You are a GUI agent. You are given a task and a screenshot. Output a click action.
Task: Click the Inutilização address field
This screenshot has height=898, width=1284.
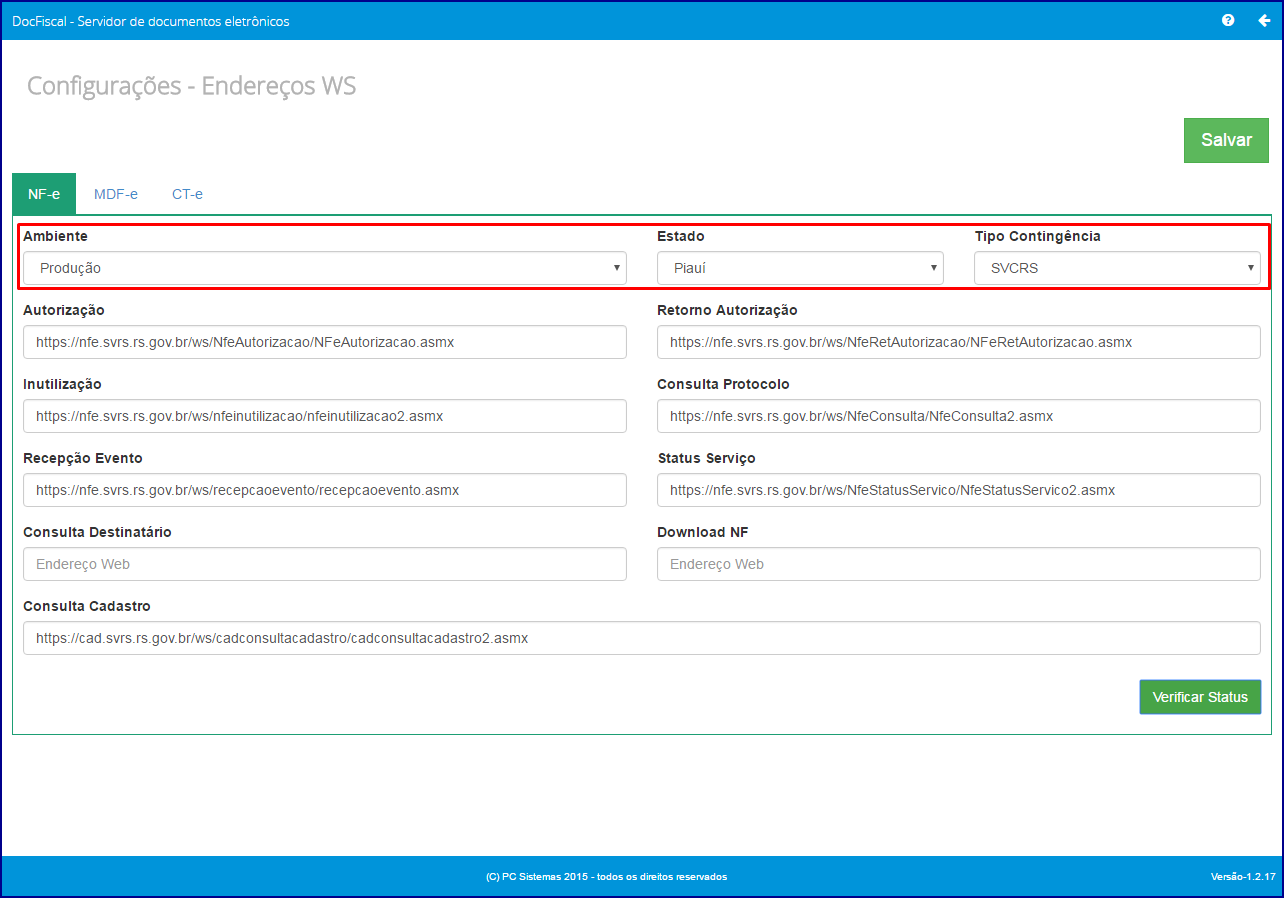324,416
